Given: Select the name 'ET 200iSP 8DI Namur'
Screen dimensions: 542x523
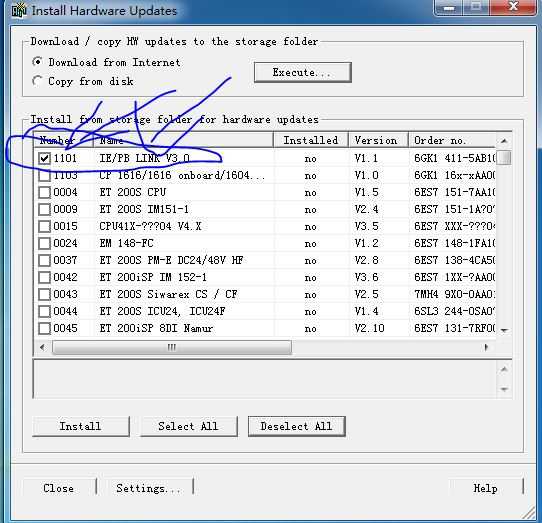Looking at the screenshot, I should [x=156, y=328].
